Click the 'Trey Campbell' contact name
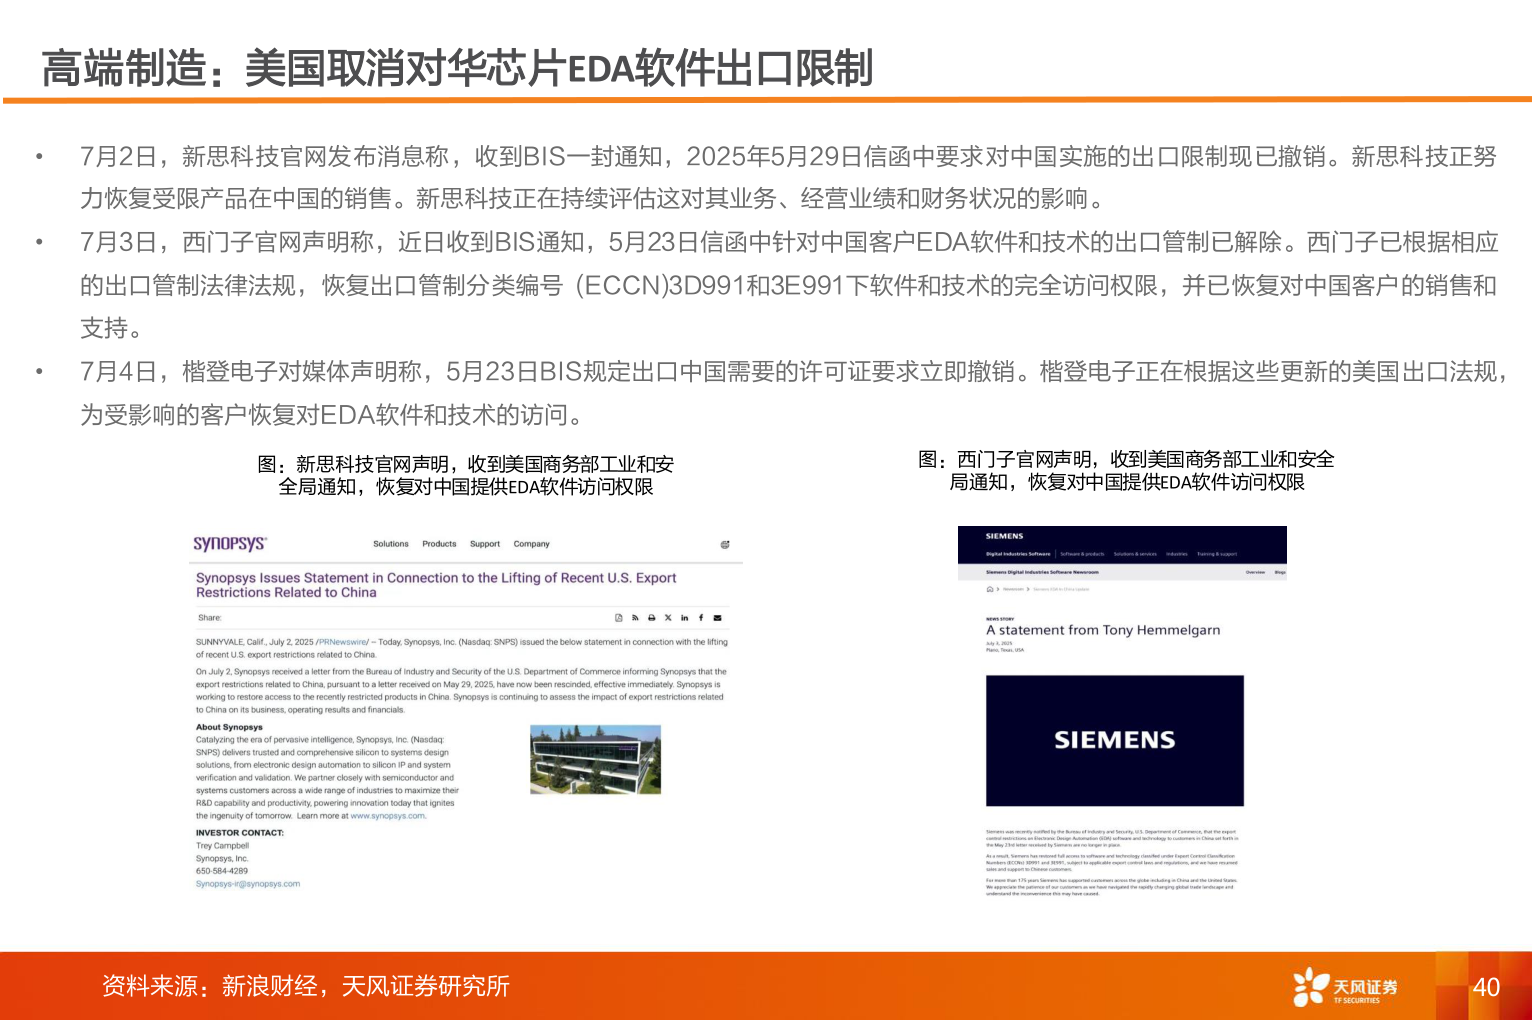 pos(222,846)
